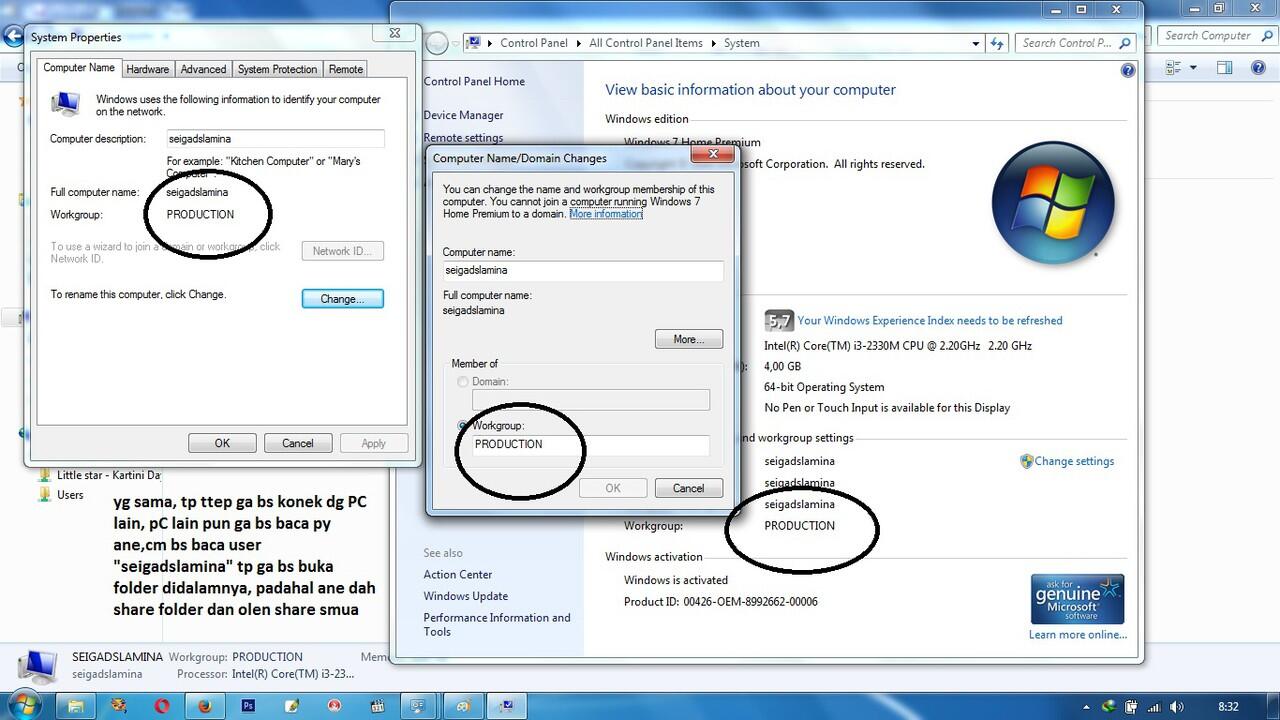Switch to the Advanced tab
1280x720 pixels.
[203, 69]
